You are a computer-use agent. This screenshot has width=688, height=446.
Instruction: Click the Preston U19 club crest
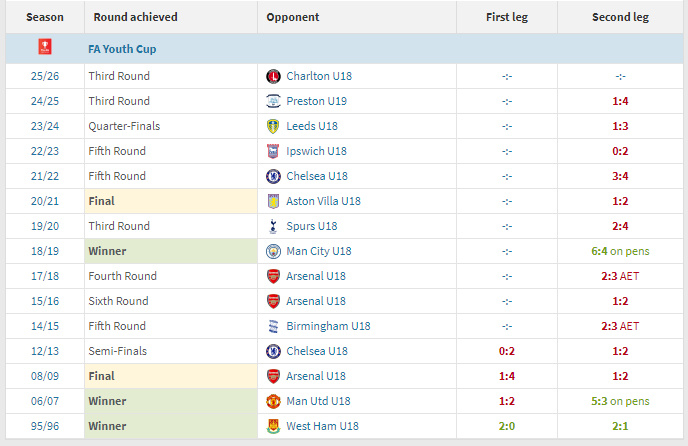(273, 101)
